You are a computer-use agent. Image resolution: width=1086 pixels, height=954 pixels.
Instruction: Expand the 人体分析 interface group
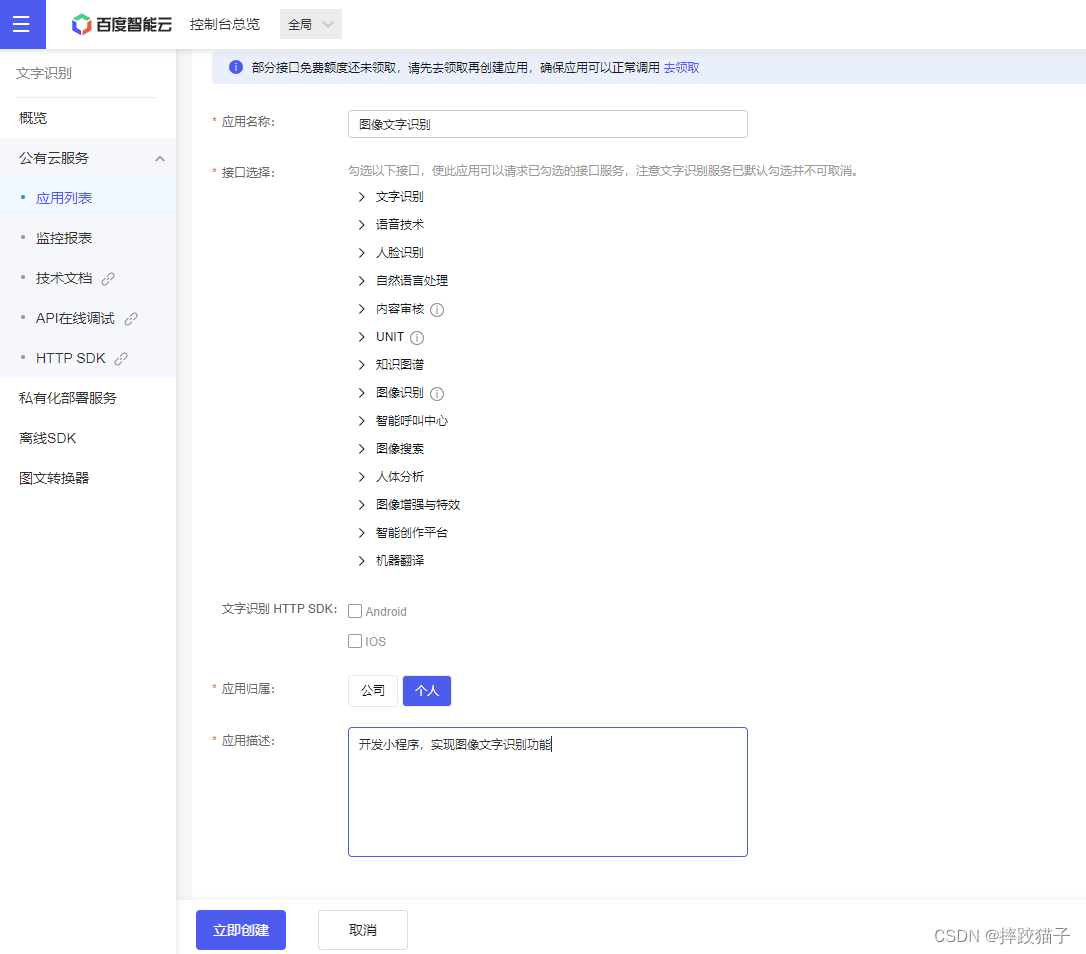[362, 477]
